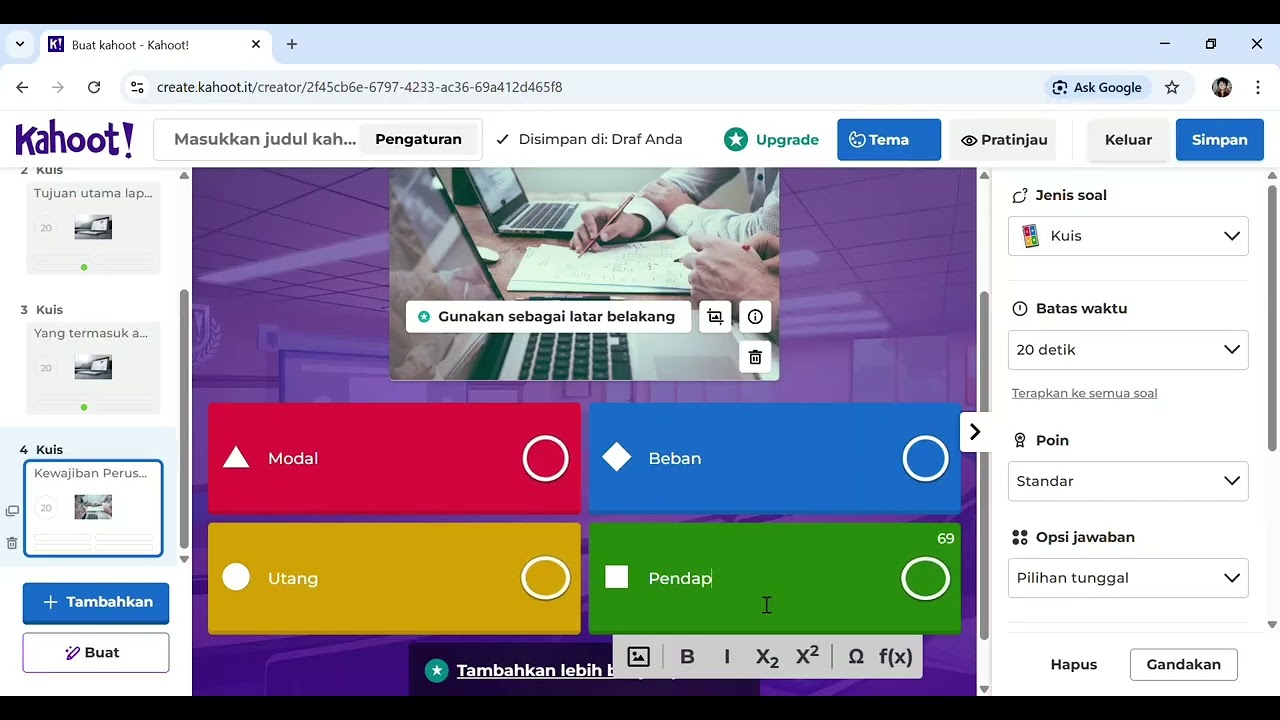Click Ask Google button

[1097, 87]
